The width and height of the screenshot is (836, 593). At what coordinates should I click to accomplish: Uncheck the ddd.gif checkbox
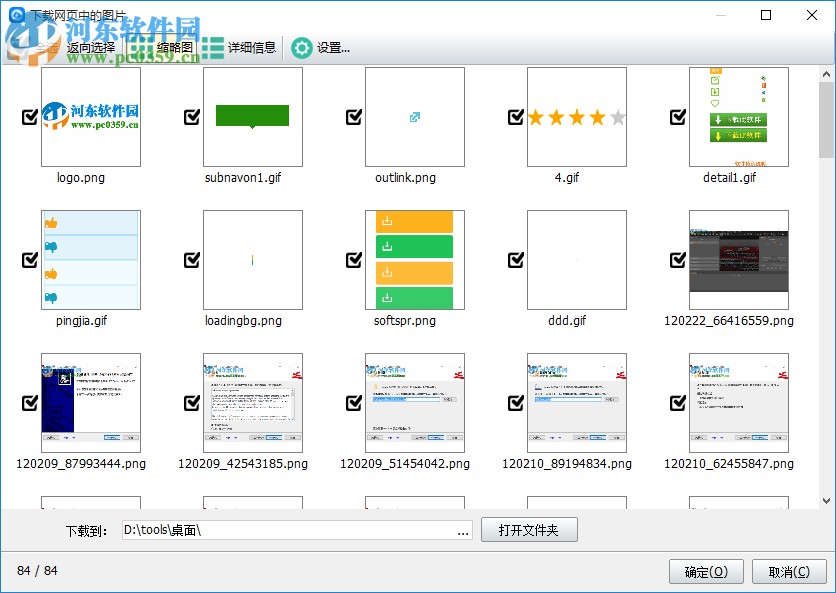click(x=516, y=260)
